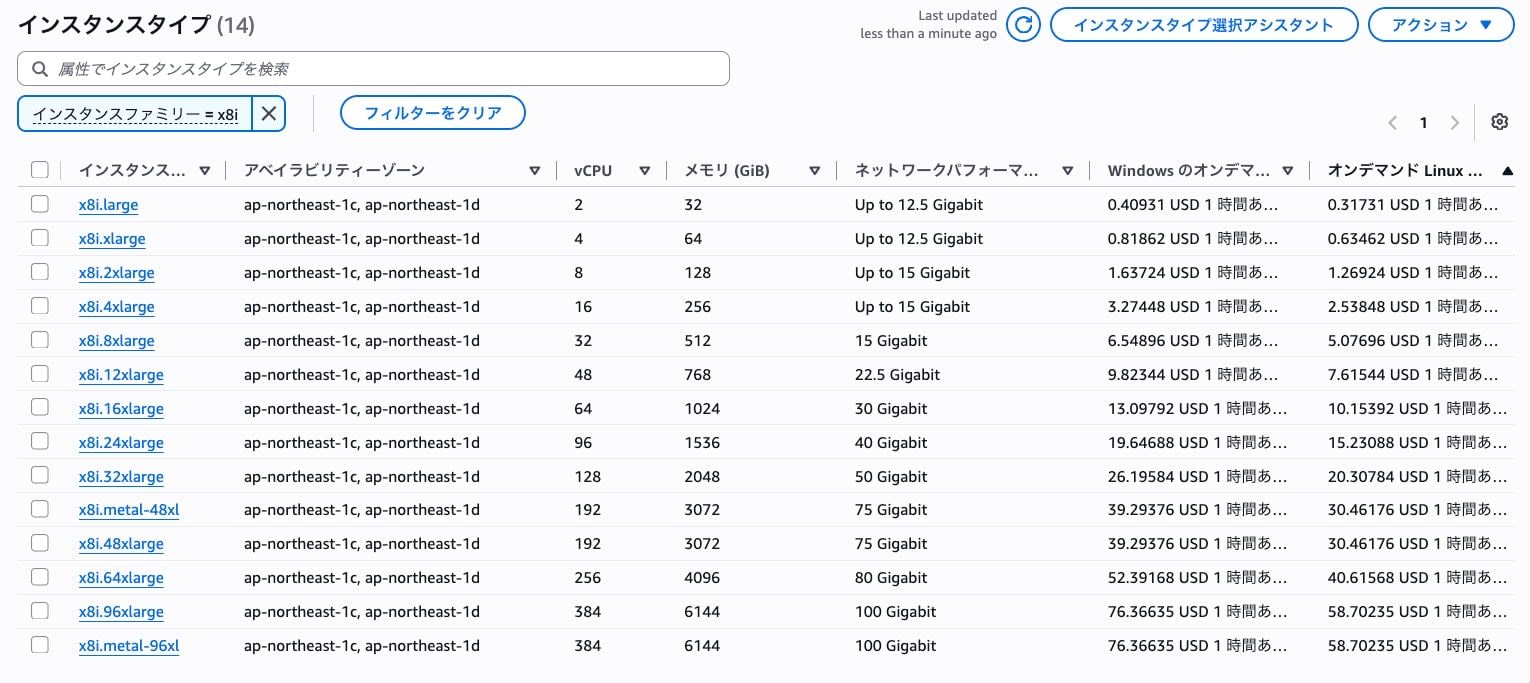
Task: Sort by インスタンス column arrow
Action: tap(205, 171)
